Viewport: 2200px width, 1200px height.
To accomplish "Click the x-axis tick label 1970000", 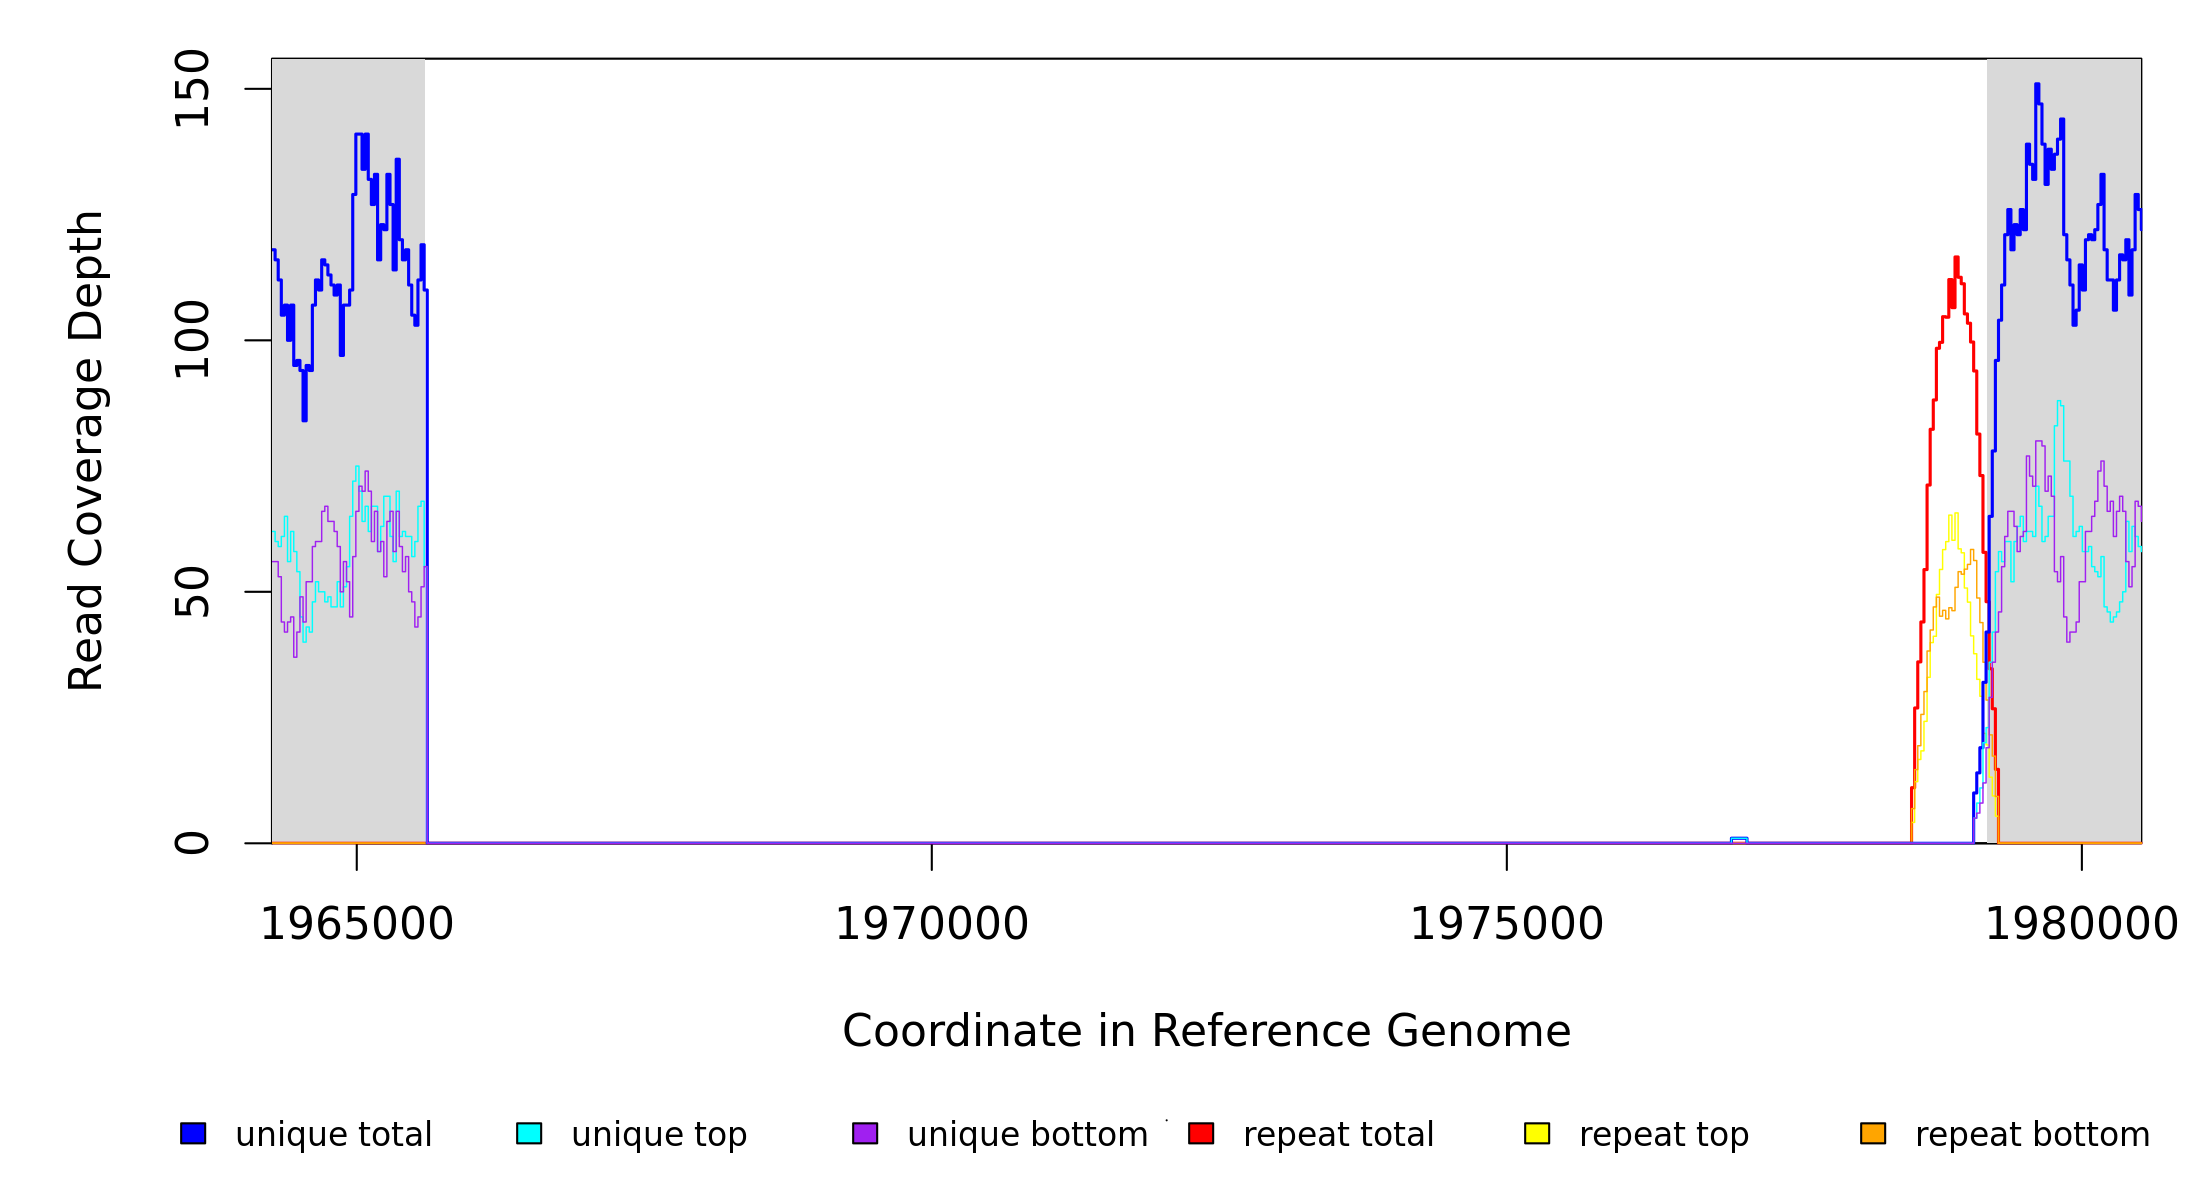I will coord(931,924).
